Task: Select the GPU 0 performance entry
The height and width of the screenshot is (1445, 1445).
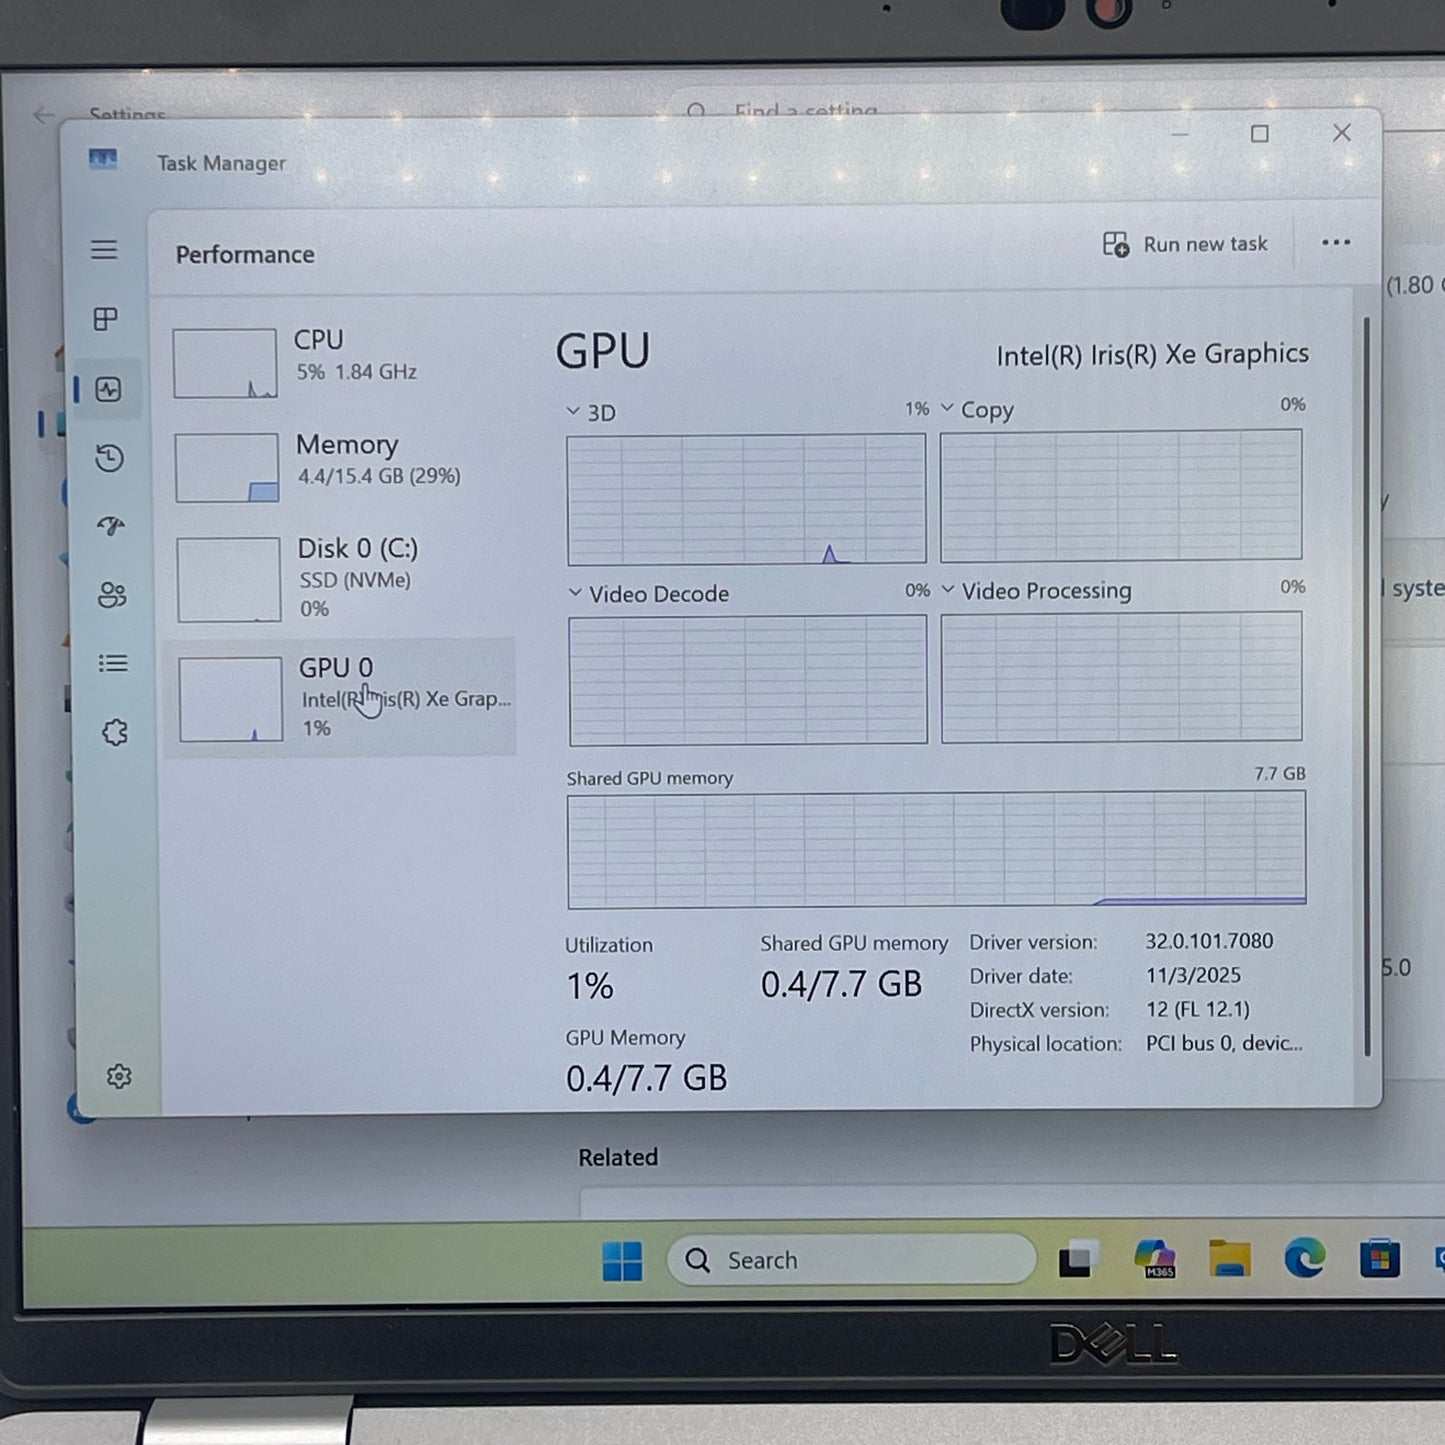Action: pyautogui.click(x=341, y=697)
